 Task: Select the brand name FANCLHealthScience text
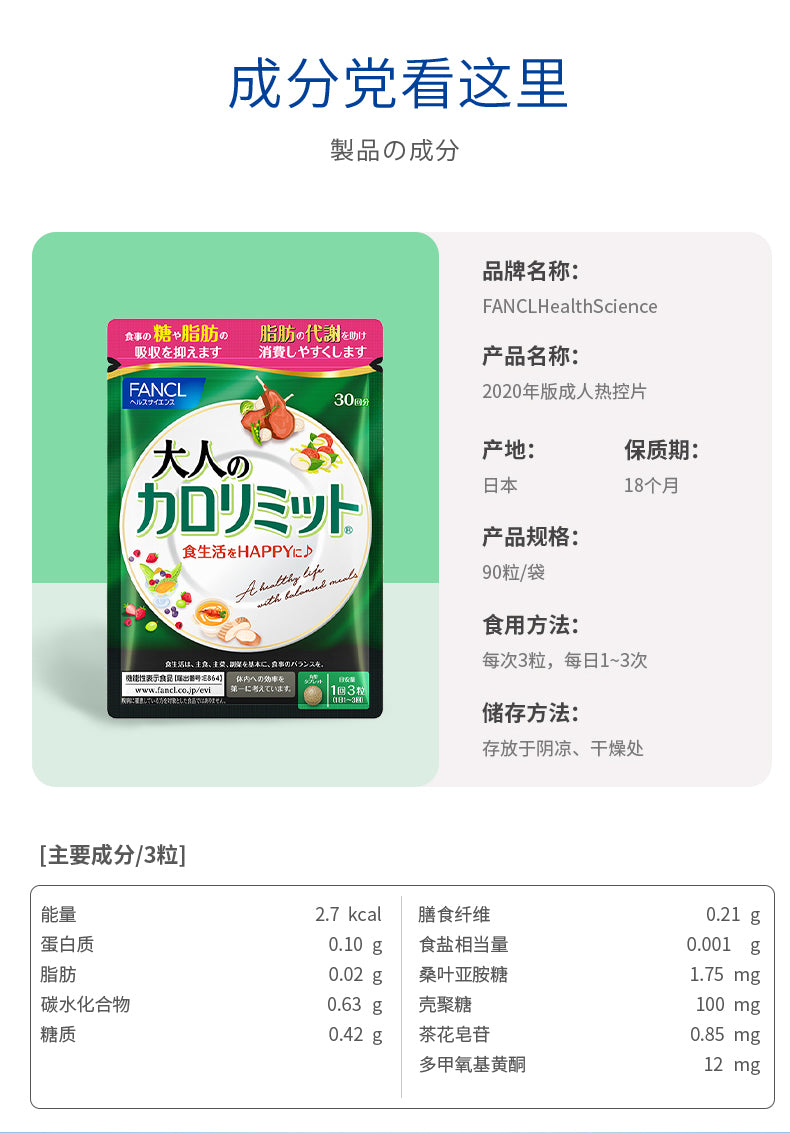pyautogui.click(x=570, y=306)
